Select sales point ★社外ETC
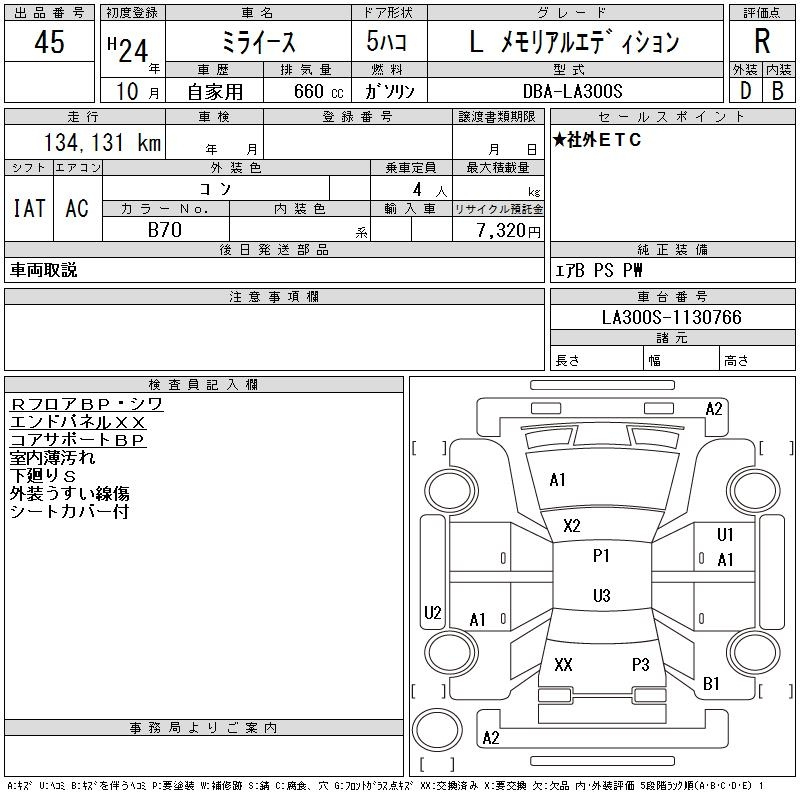Viewport: 800px width, 800px height. pos(597,139)
